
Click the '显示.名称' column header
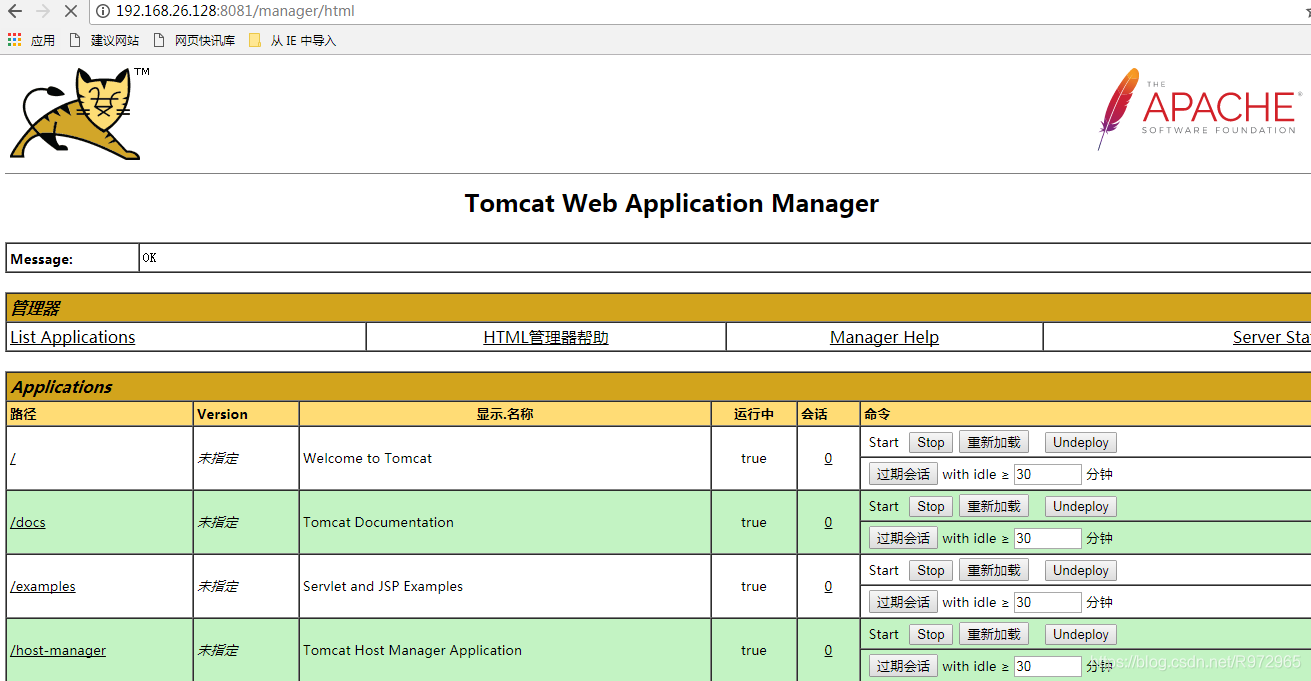pyautogui.click(x=505, y=414)
